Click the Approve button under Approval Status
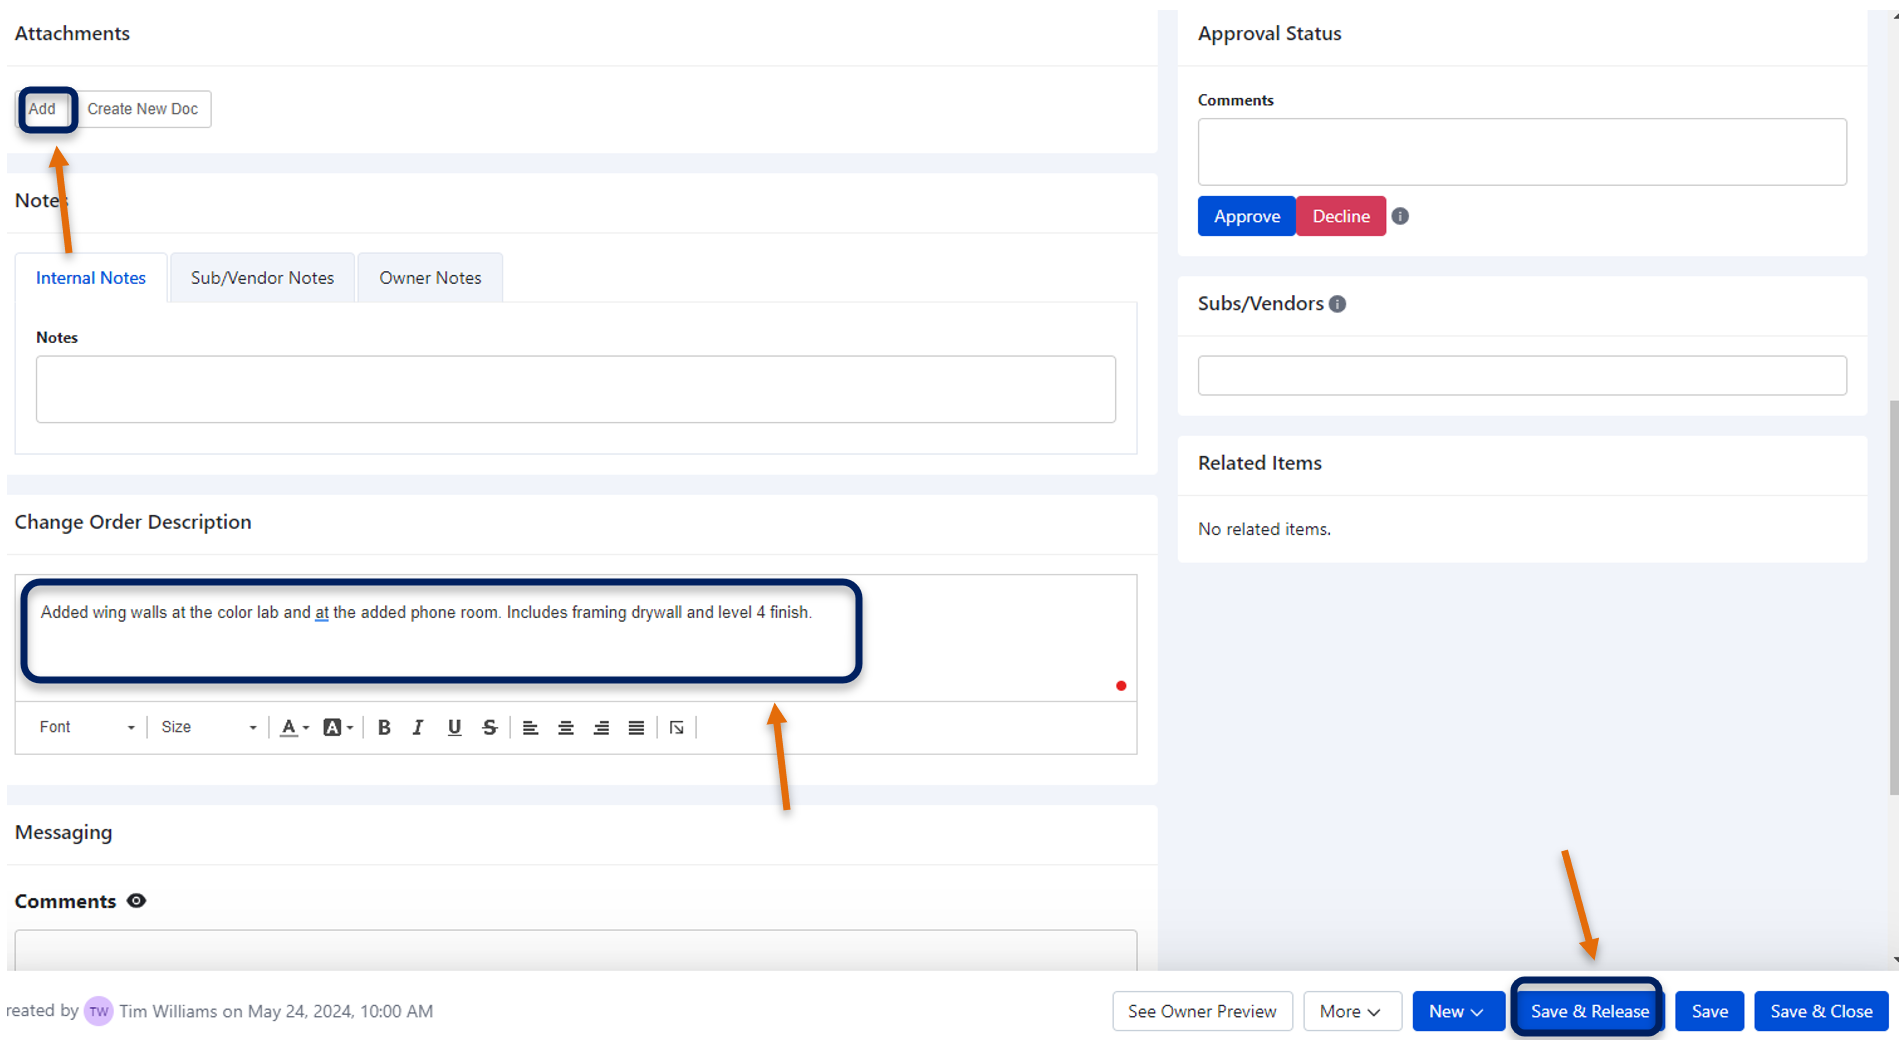Image resolution: width=1902 pixels, height=1040 pixels. tap(1245, 215)
